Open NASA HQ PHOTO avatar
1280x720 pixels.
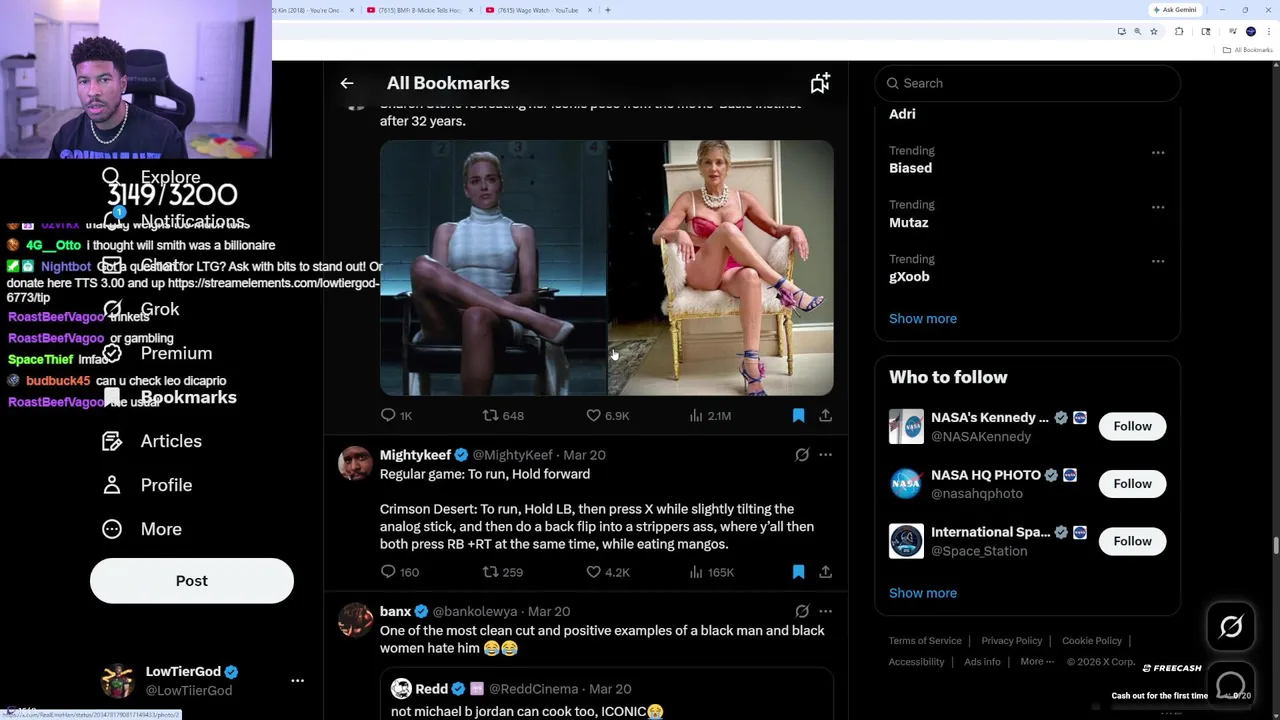906,484
